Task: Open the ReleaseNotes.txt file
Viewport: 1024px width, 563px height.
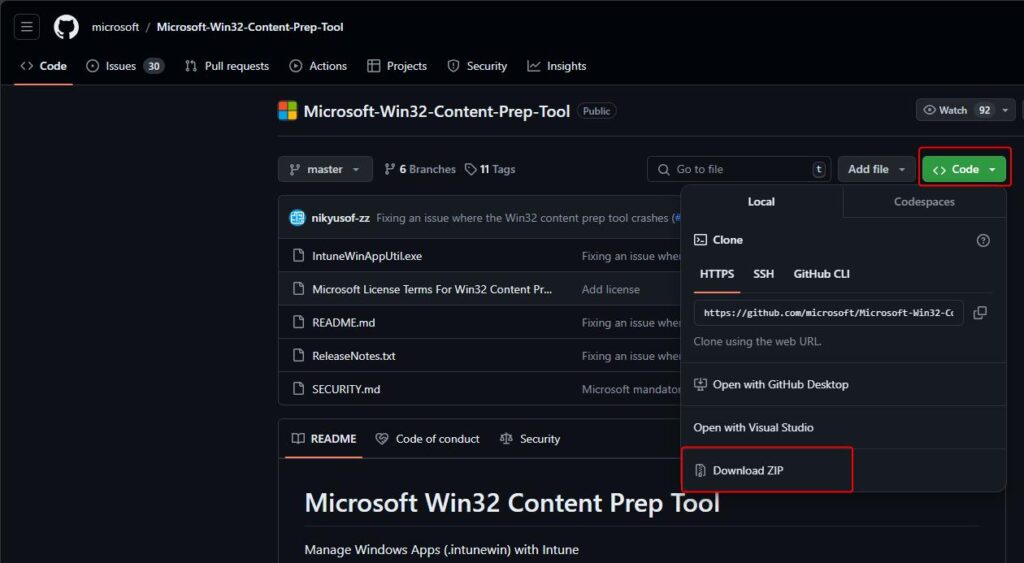Action: point(354,356)
